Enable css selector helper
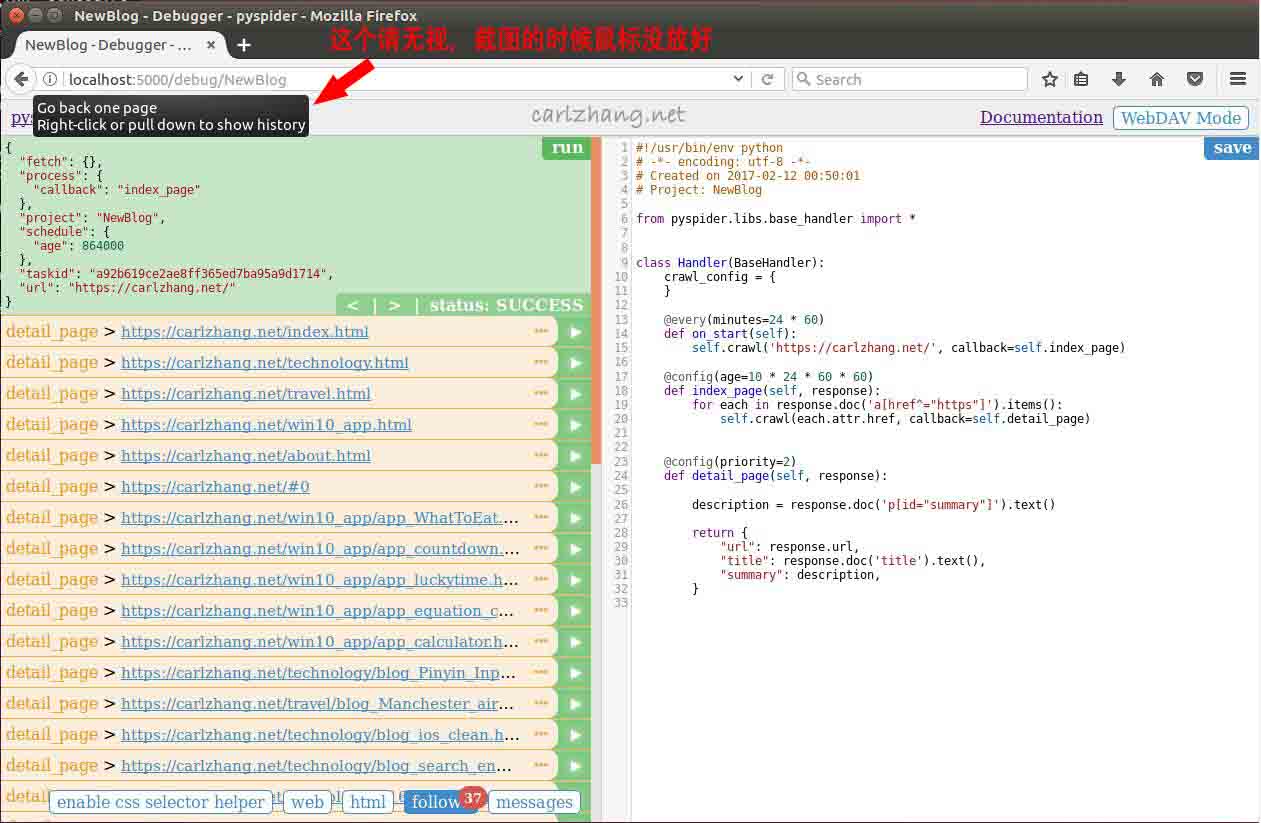The width and height of the screenshot is (1261, 823). click(161, 802)
